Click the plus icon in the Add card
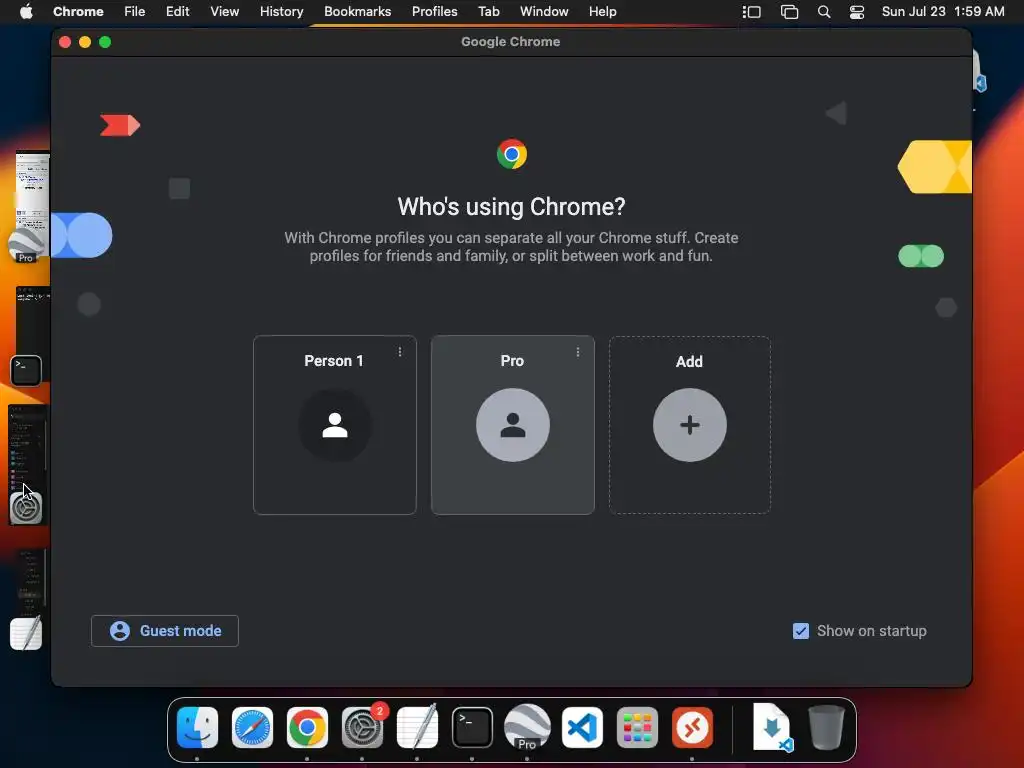 pyautogui.click(x=690, y=425)
